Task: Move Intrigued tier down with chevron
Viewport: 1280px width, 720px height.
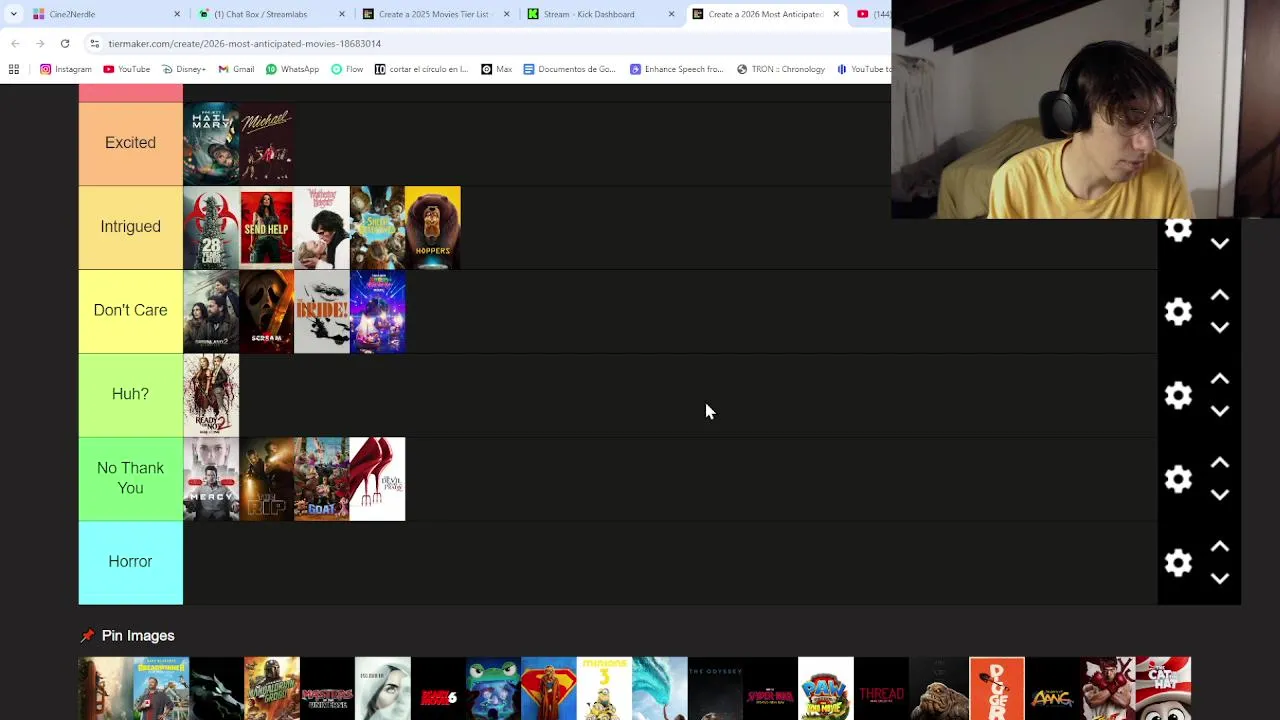Action: point(1220,243)
